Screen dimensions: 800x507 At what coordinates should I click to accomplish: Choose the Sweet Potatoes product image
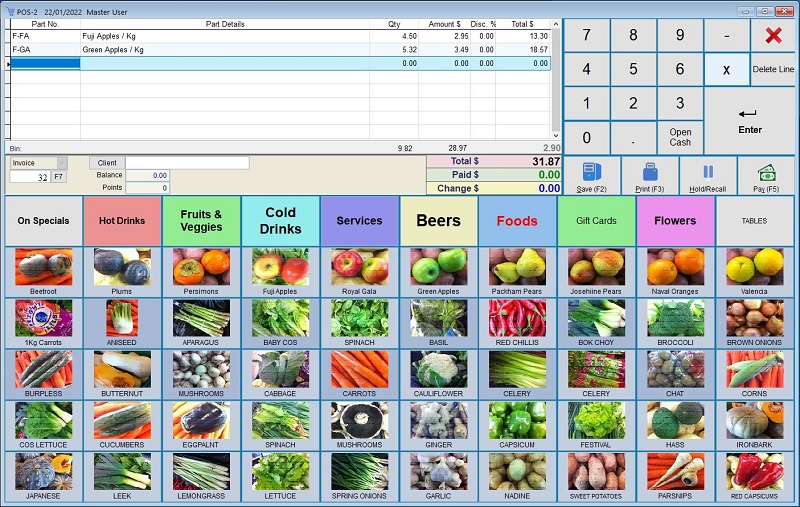pos(596,472)
